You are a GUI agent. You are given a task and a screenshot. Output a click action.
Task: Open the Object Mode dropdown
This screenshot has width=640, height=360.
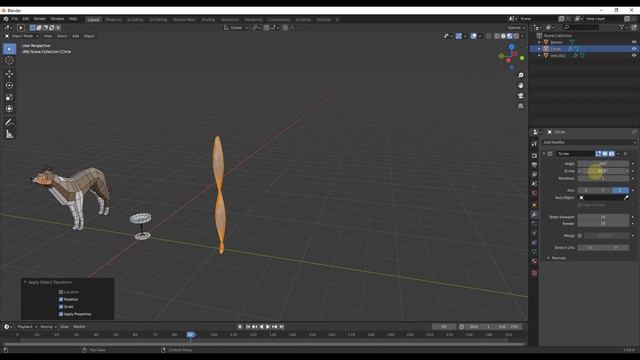click(x=21, y=36)
